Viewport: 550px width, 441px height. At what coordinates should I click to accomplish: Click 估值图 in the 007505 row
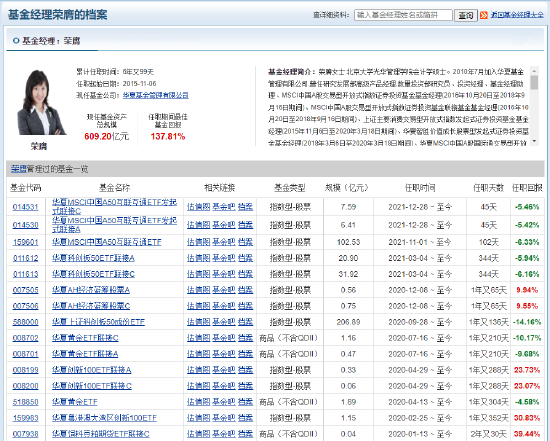tap(199, 290)
